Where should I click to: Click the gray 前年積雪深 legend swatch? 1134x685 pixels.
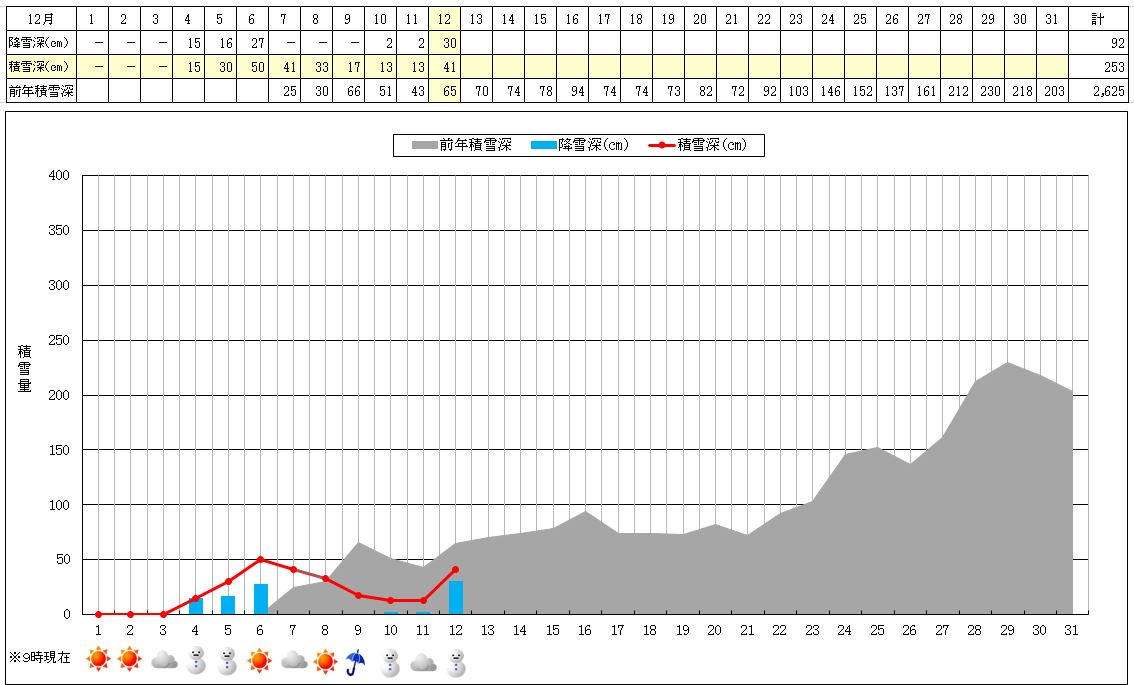coord(424,146)
